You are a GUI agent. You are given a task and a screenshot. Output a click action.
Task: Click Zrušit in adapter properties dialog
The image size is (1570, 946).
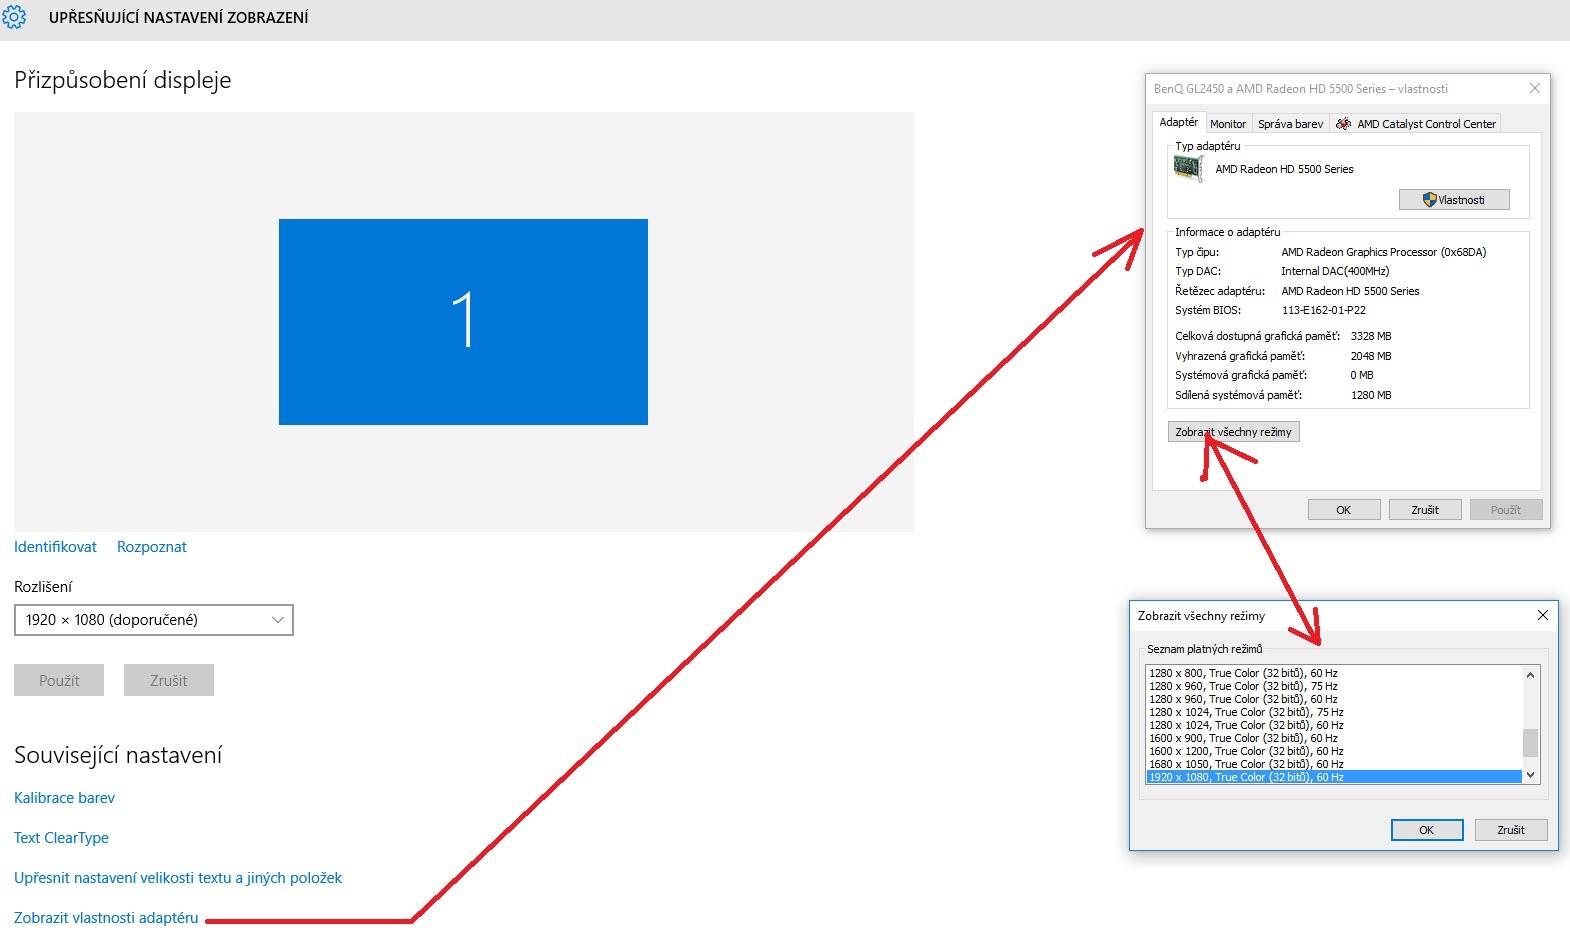pos(1425,510)
